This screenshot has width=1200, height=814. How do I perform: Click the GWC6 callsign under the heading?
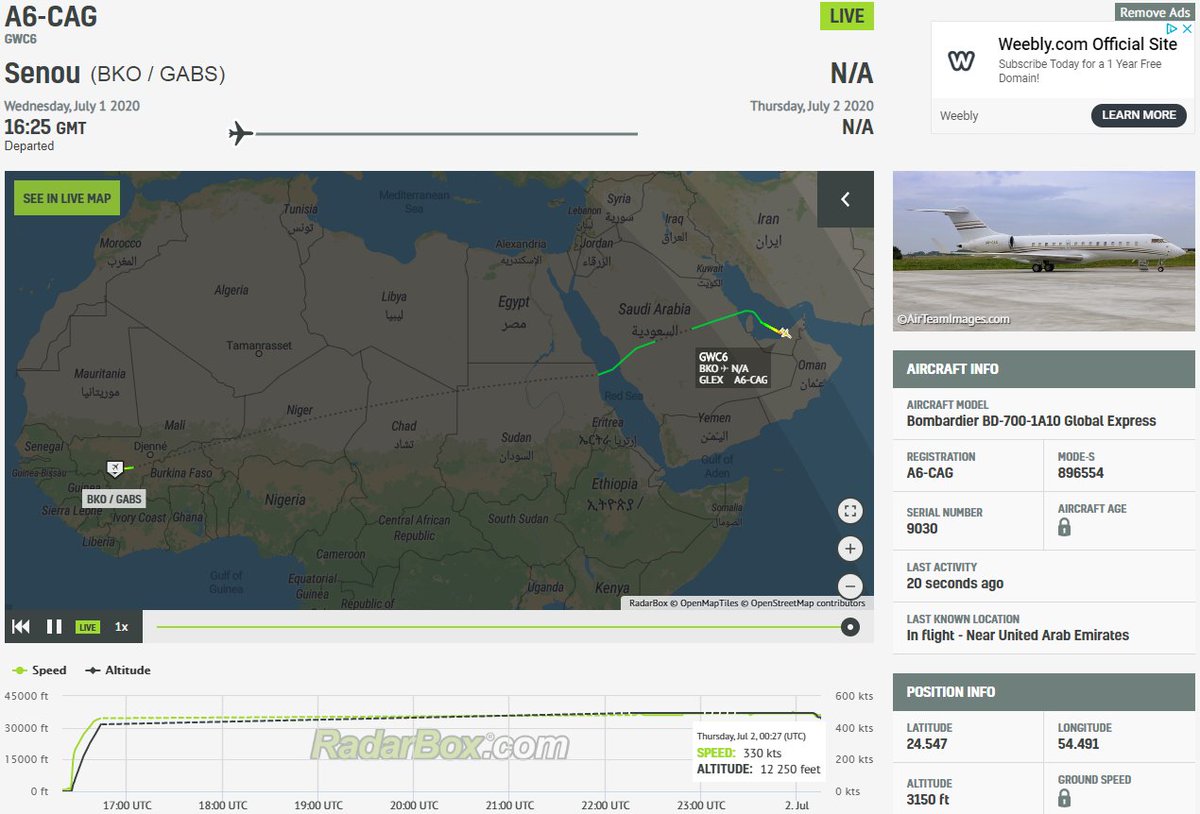point(19,40)
